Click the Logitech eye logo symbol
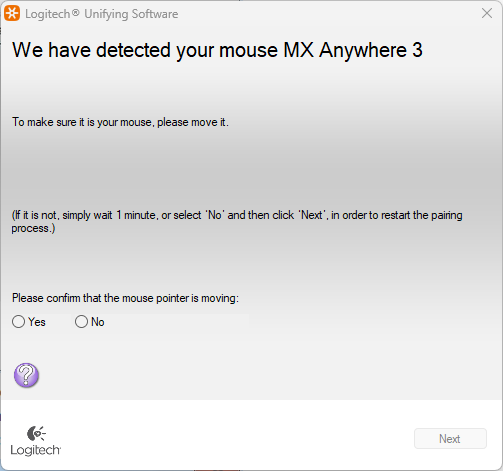This screenshot has height=471, width=503. pos(36,433)
